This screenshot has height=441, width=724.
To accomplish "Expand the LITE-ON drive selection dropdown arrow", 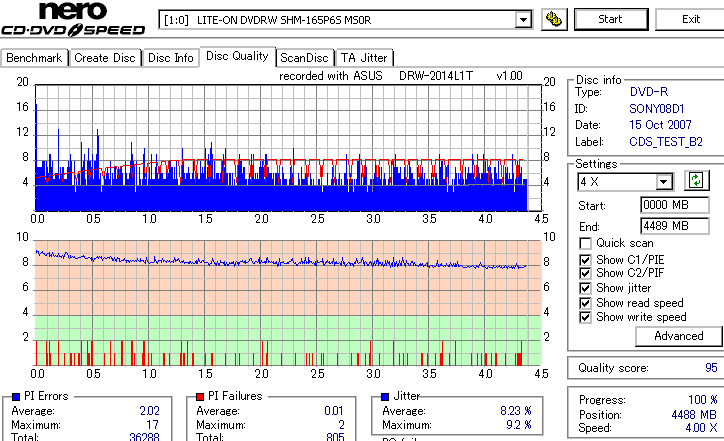I will click(523, 20).
